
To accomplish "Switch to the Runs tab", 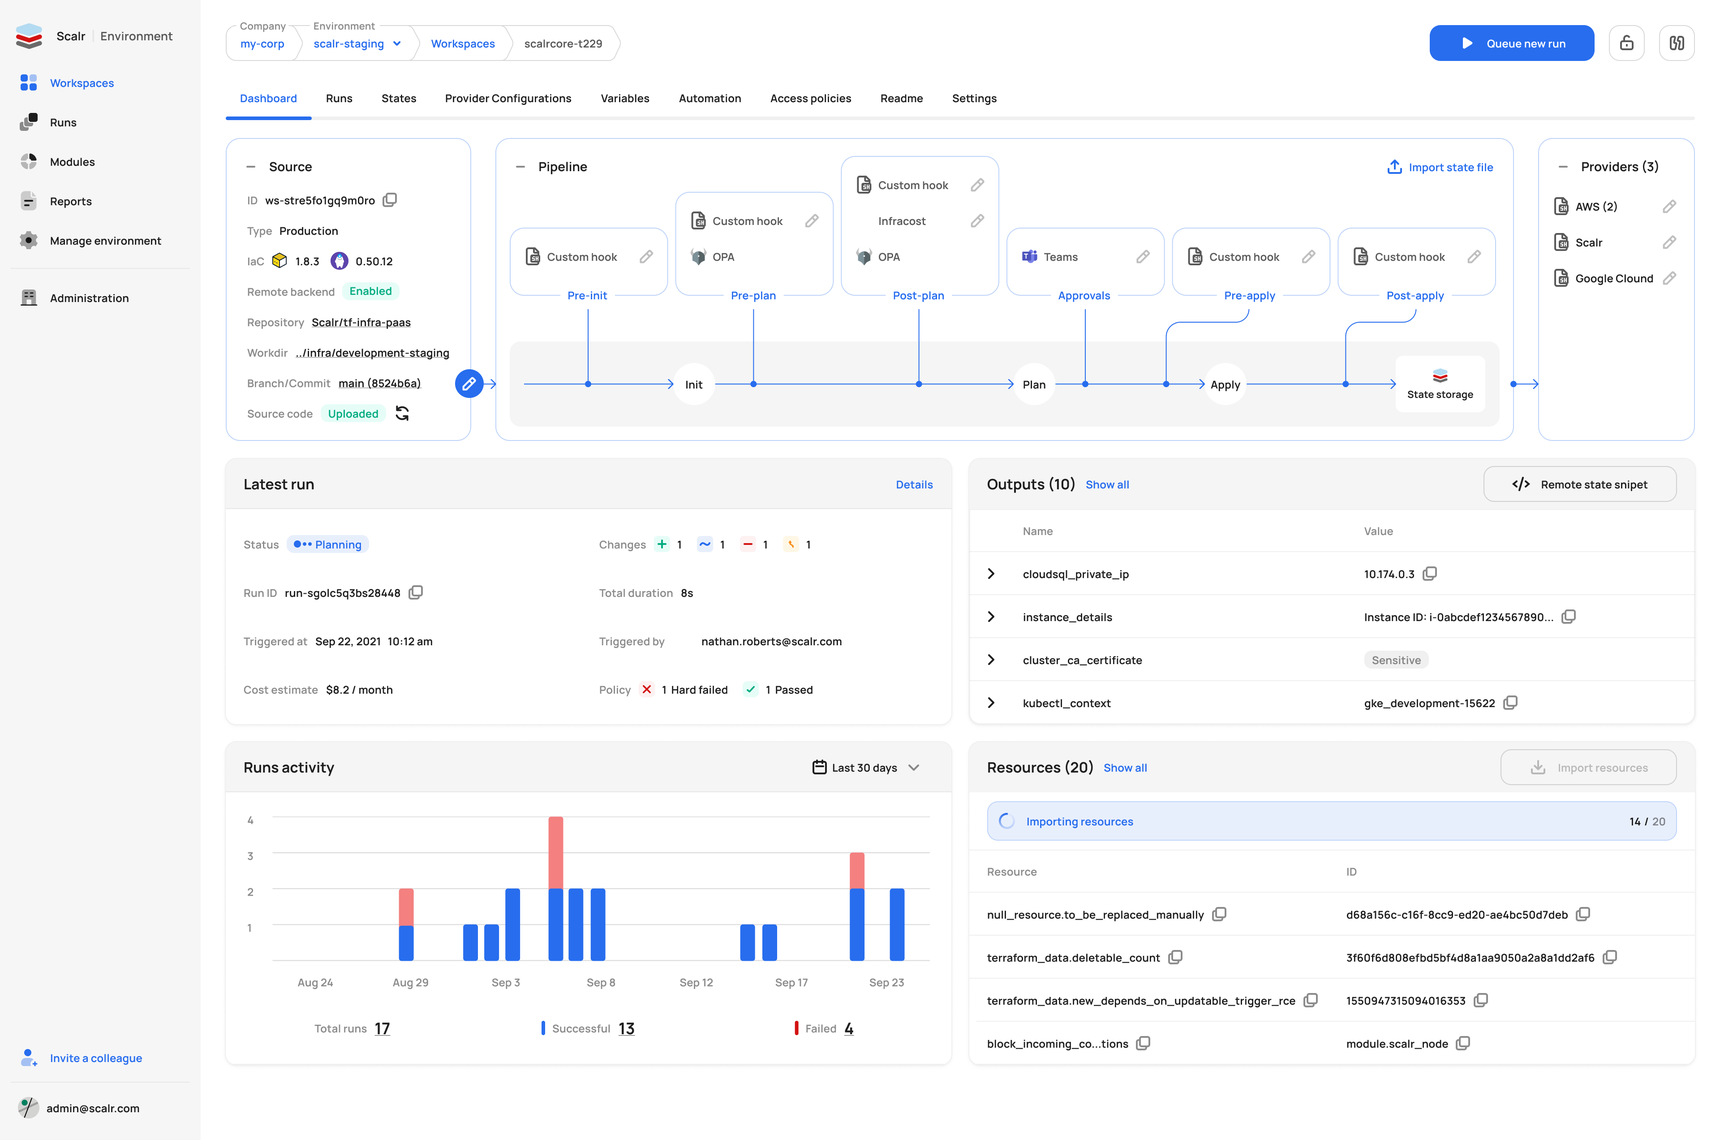I will point(339,98).
